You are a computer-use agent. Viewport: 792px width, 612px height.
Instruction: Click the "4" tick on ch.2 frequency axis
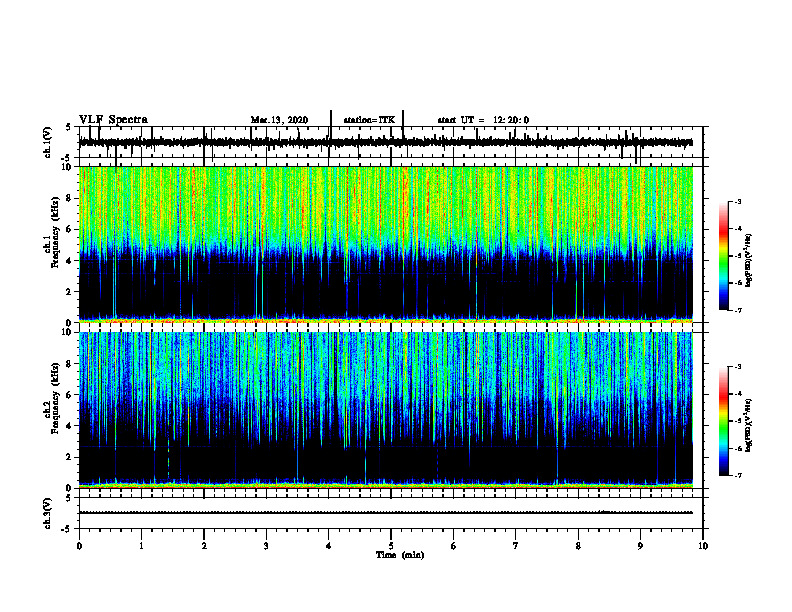[69, 426]
